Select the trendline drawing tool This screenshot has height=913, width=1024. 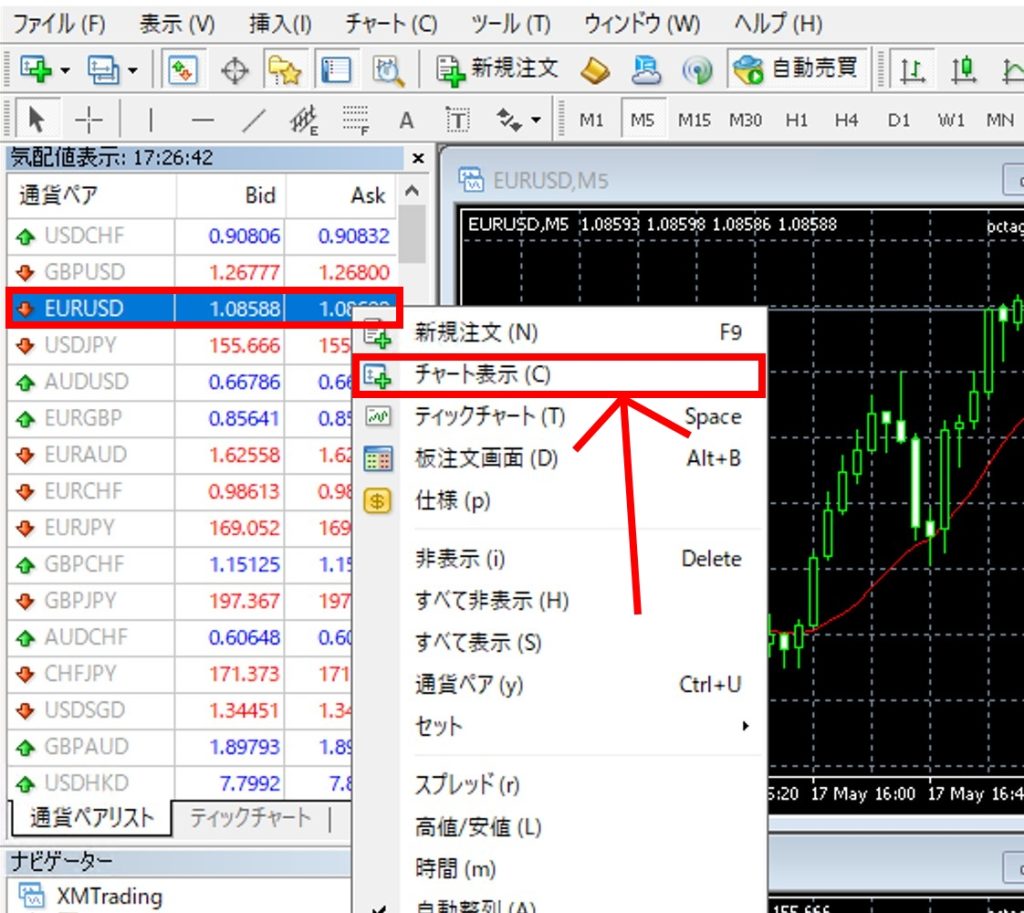click(x=255, y=120)
